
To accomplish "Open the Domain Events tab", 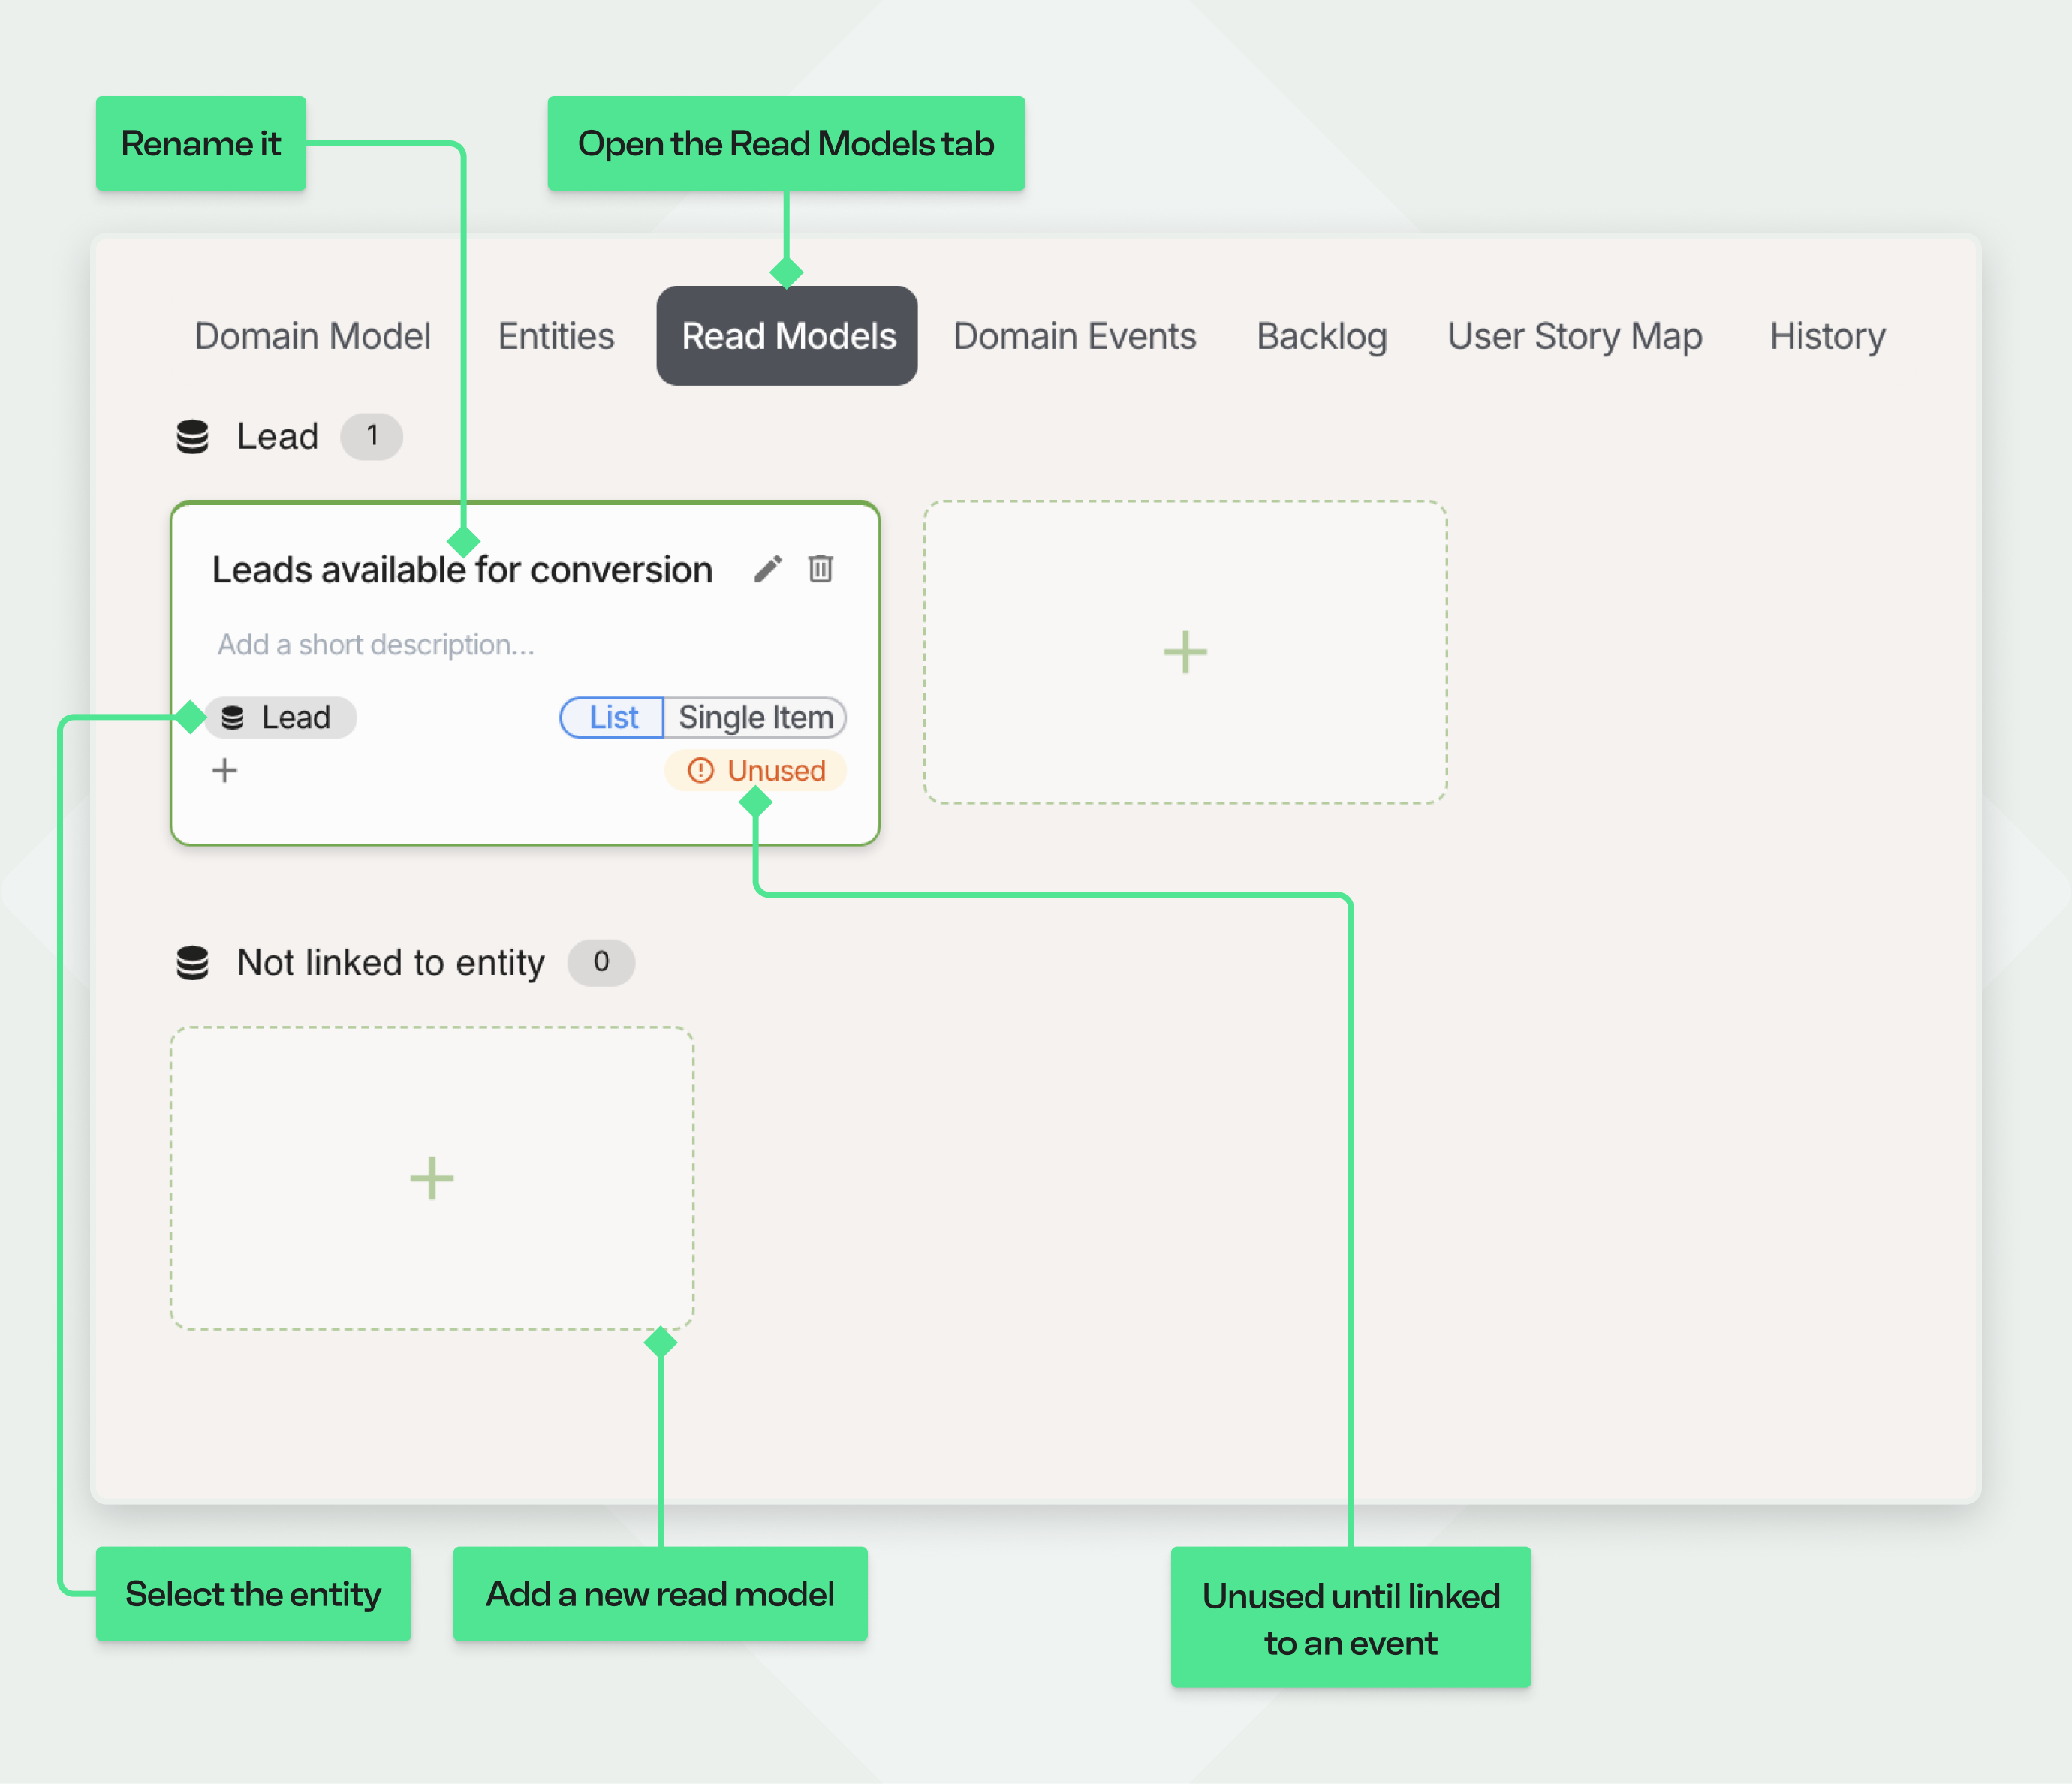I will coord(1074,336).
